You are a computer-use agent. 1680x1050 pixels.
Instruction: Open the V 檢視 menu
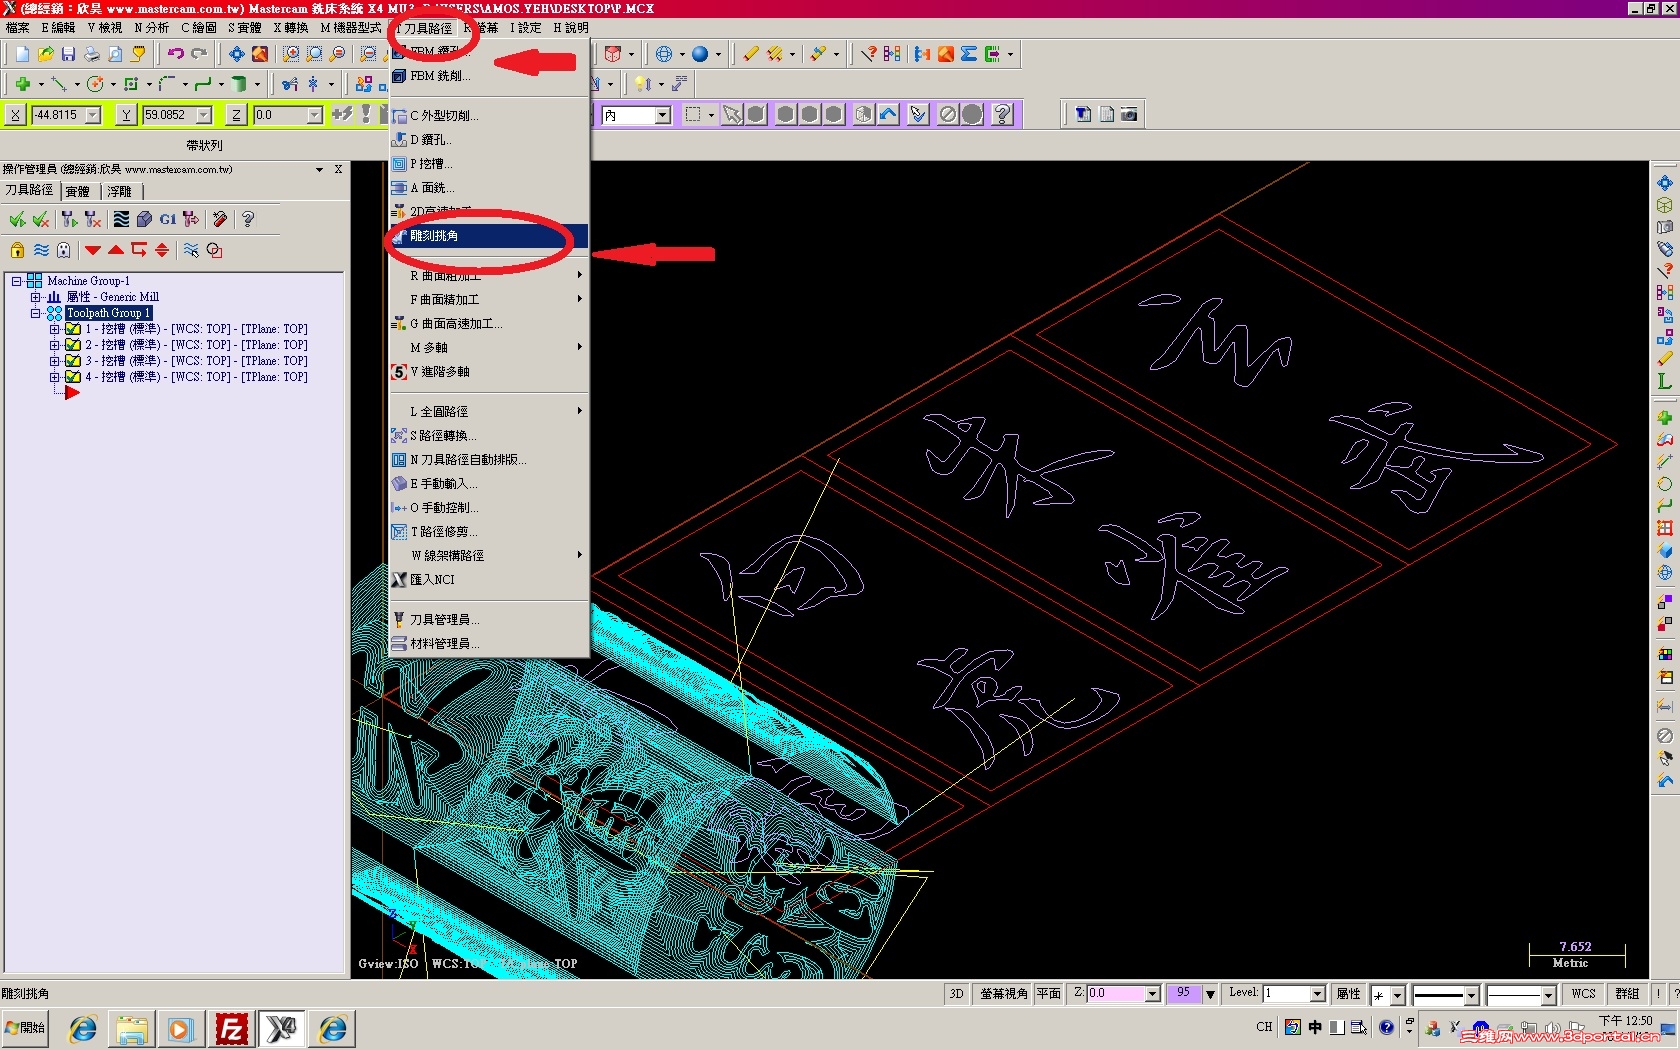[104, 28]
